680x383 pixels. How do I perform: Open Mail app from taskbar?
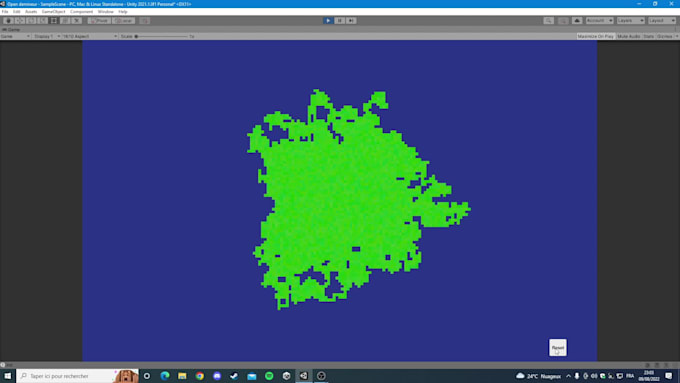point(252,376)
